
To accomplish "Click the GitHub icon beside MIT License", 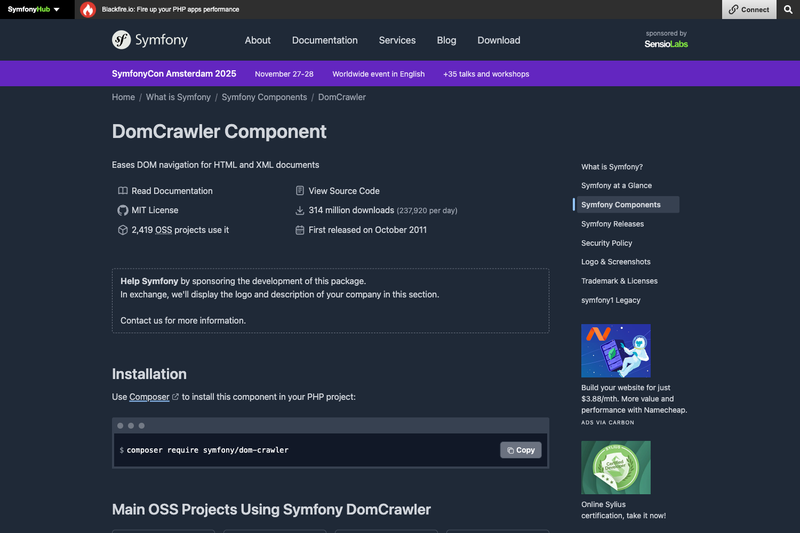I will click(x=122, y=210).
